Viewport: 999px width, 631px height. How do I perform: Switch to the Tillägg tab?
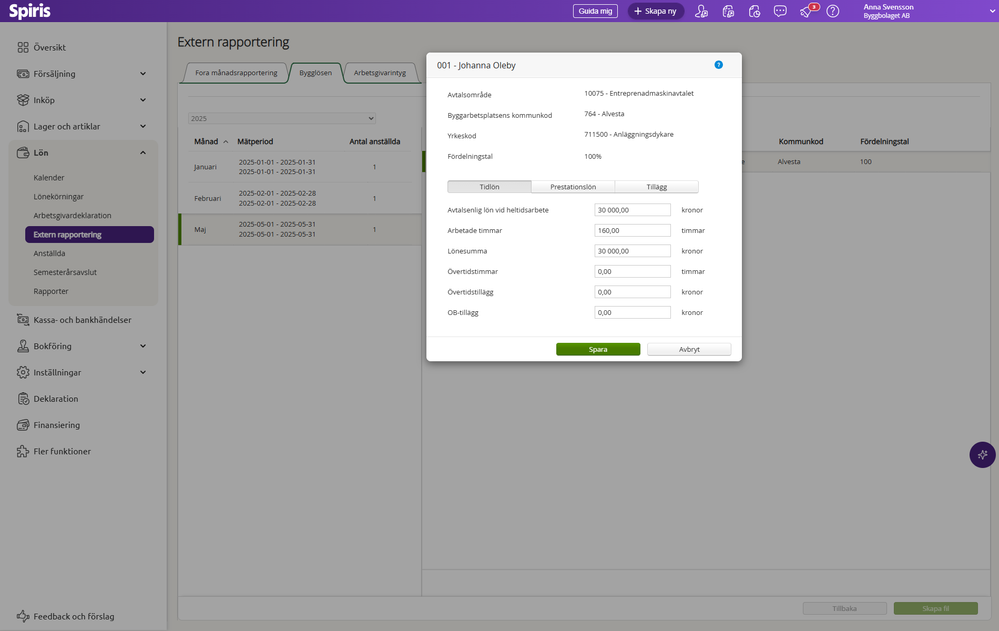point(656,187)
